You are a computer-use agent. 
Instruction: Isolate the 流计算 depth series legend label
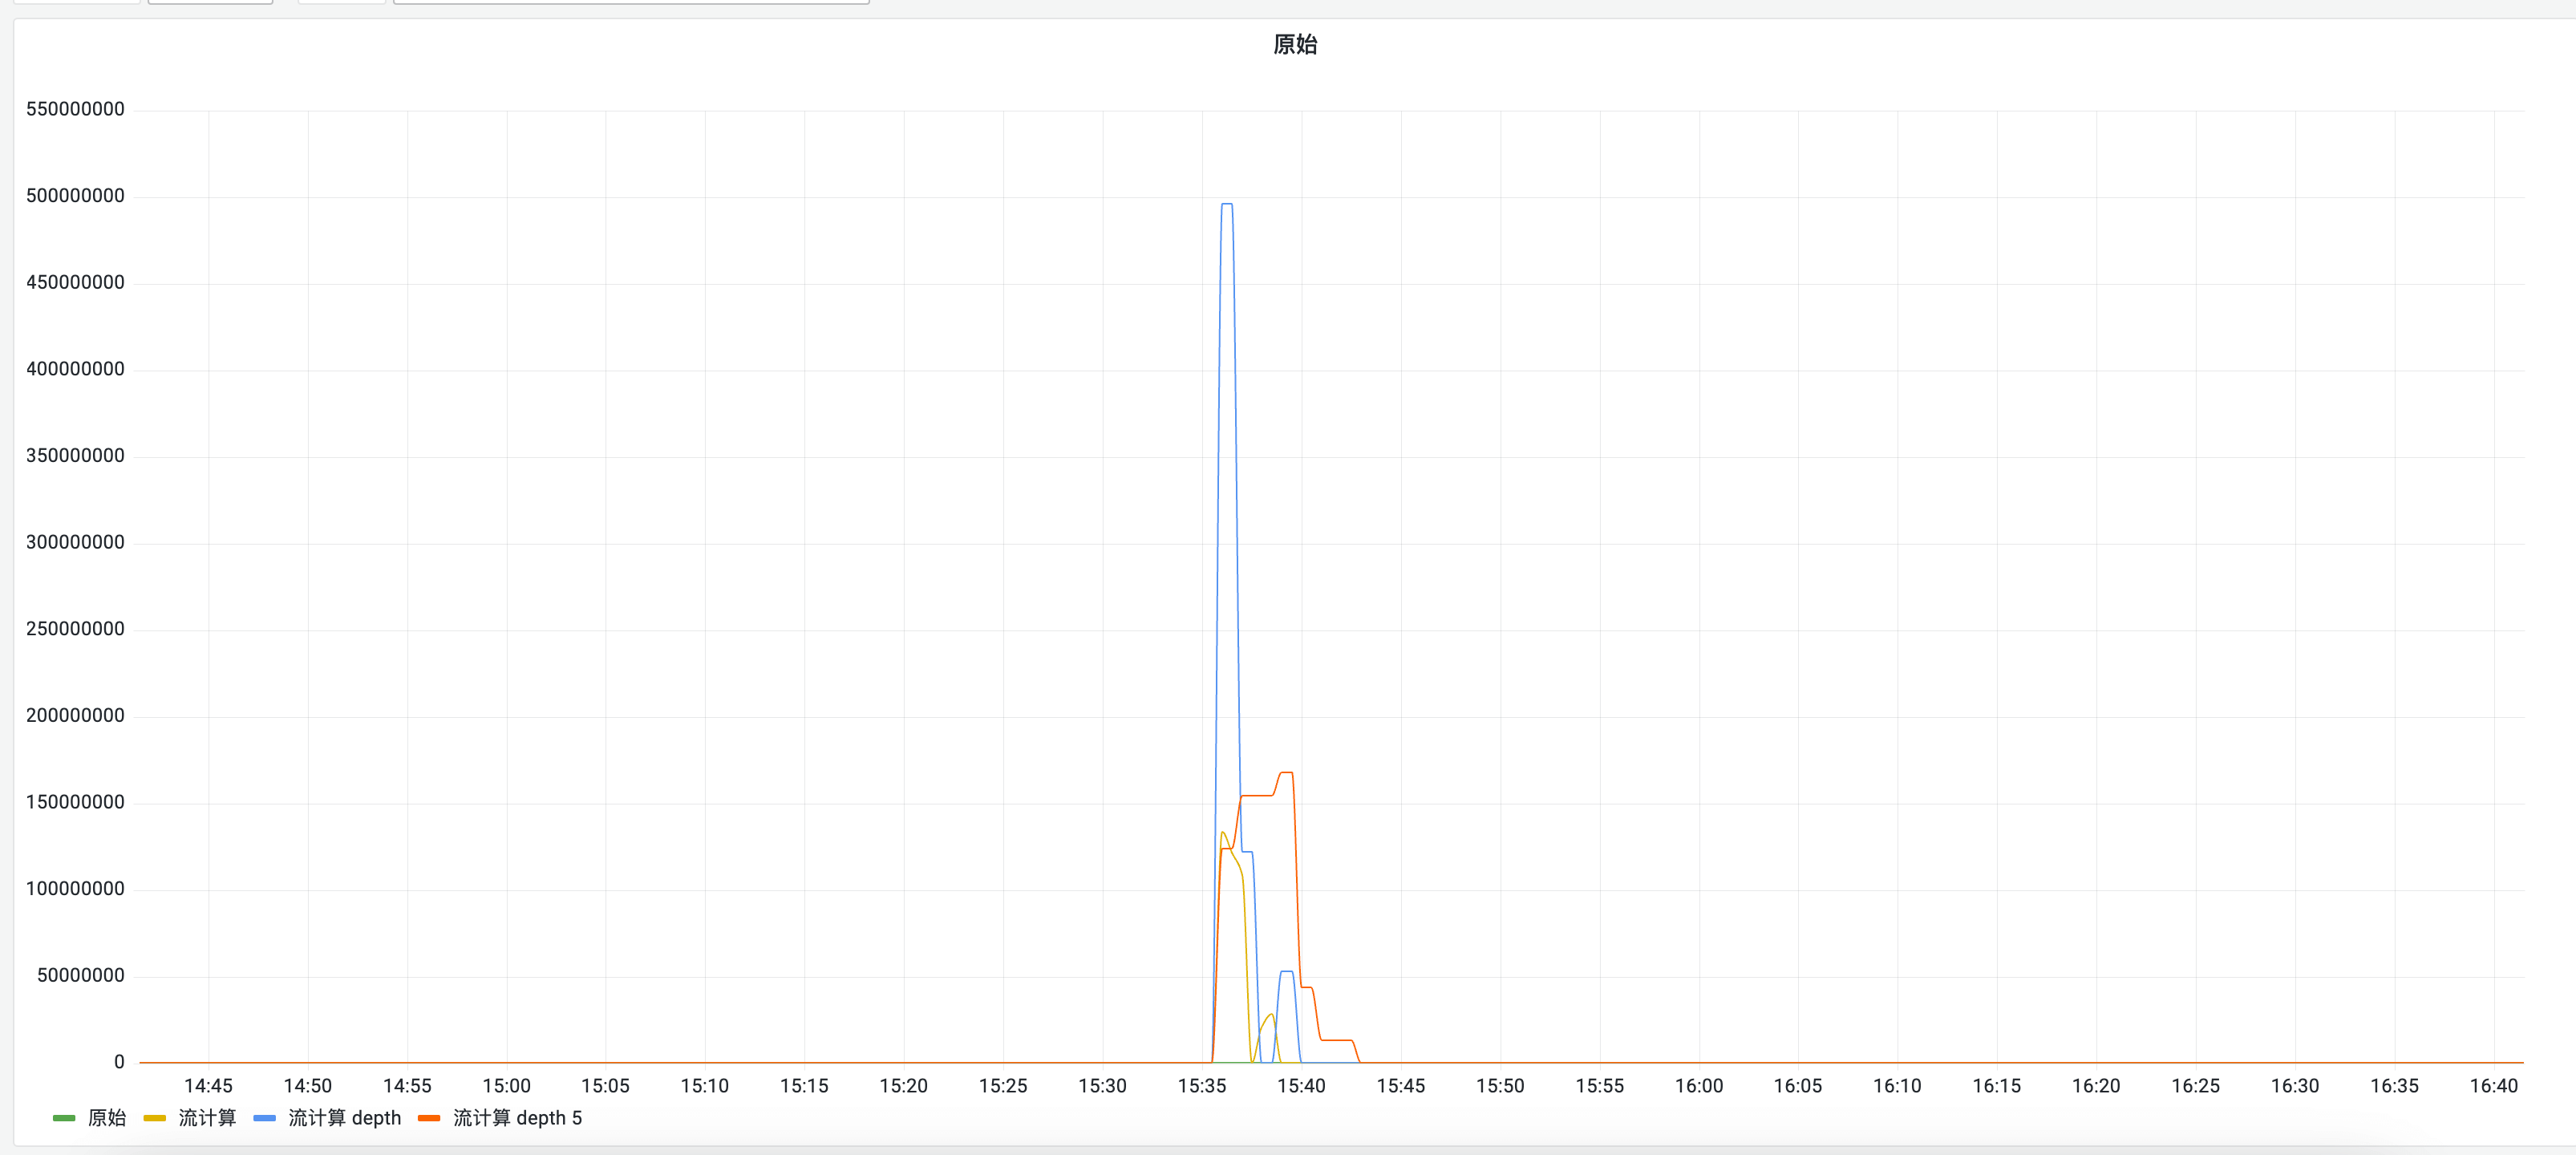coord(344,1118)
